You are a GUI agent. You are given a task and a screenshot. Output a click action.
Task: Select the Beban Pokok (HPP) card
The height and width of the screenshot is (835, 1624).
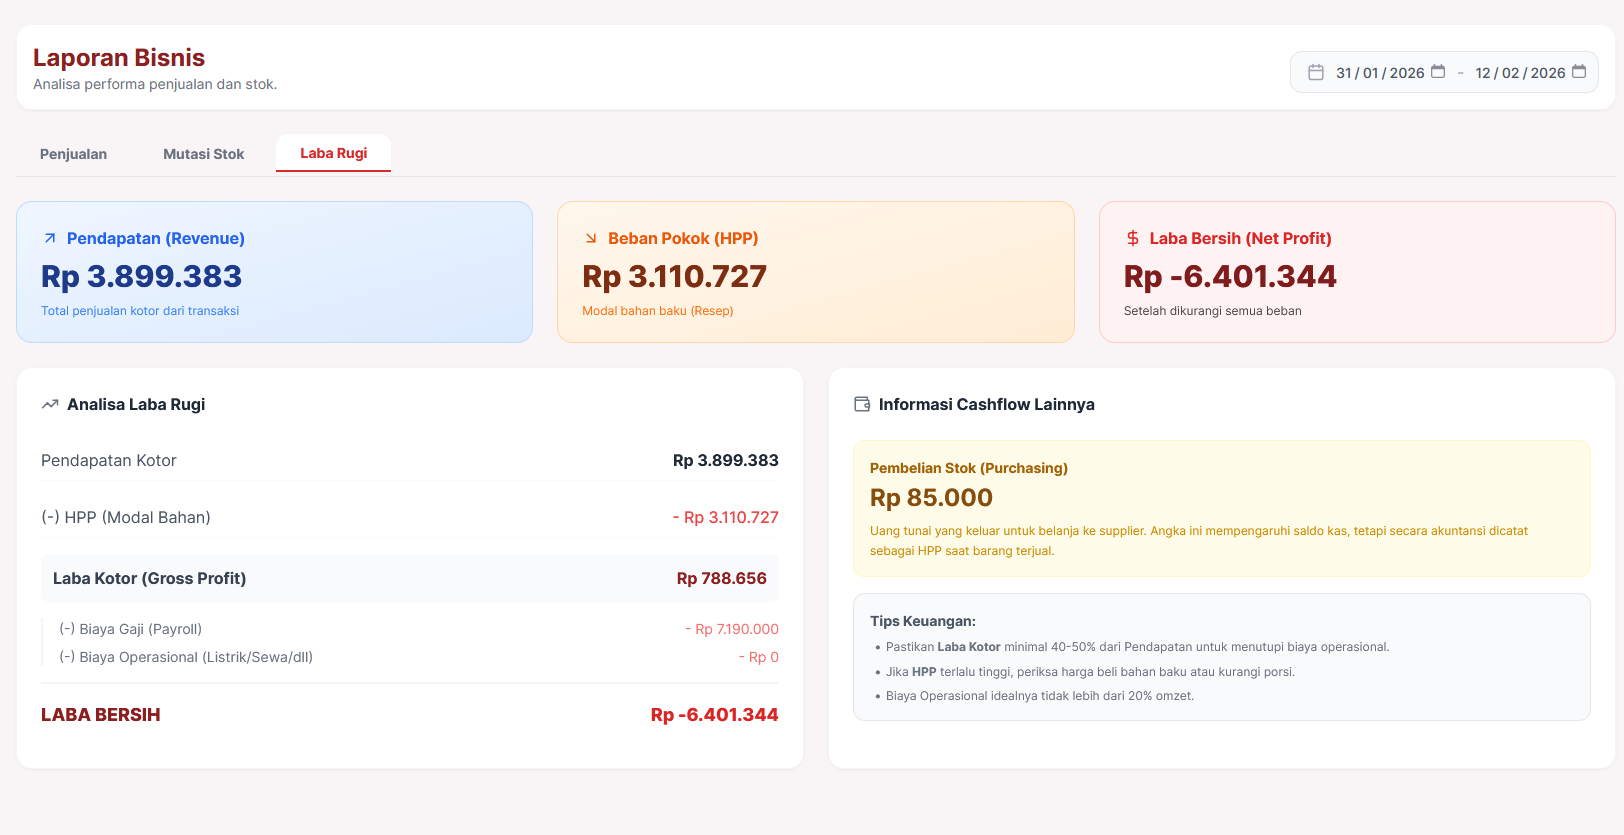tap(815, 272)
